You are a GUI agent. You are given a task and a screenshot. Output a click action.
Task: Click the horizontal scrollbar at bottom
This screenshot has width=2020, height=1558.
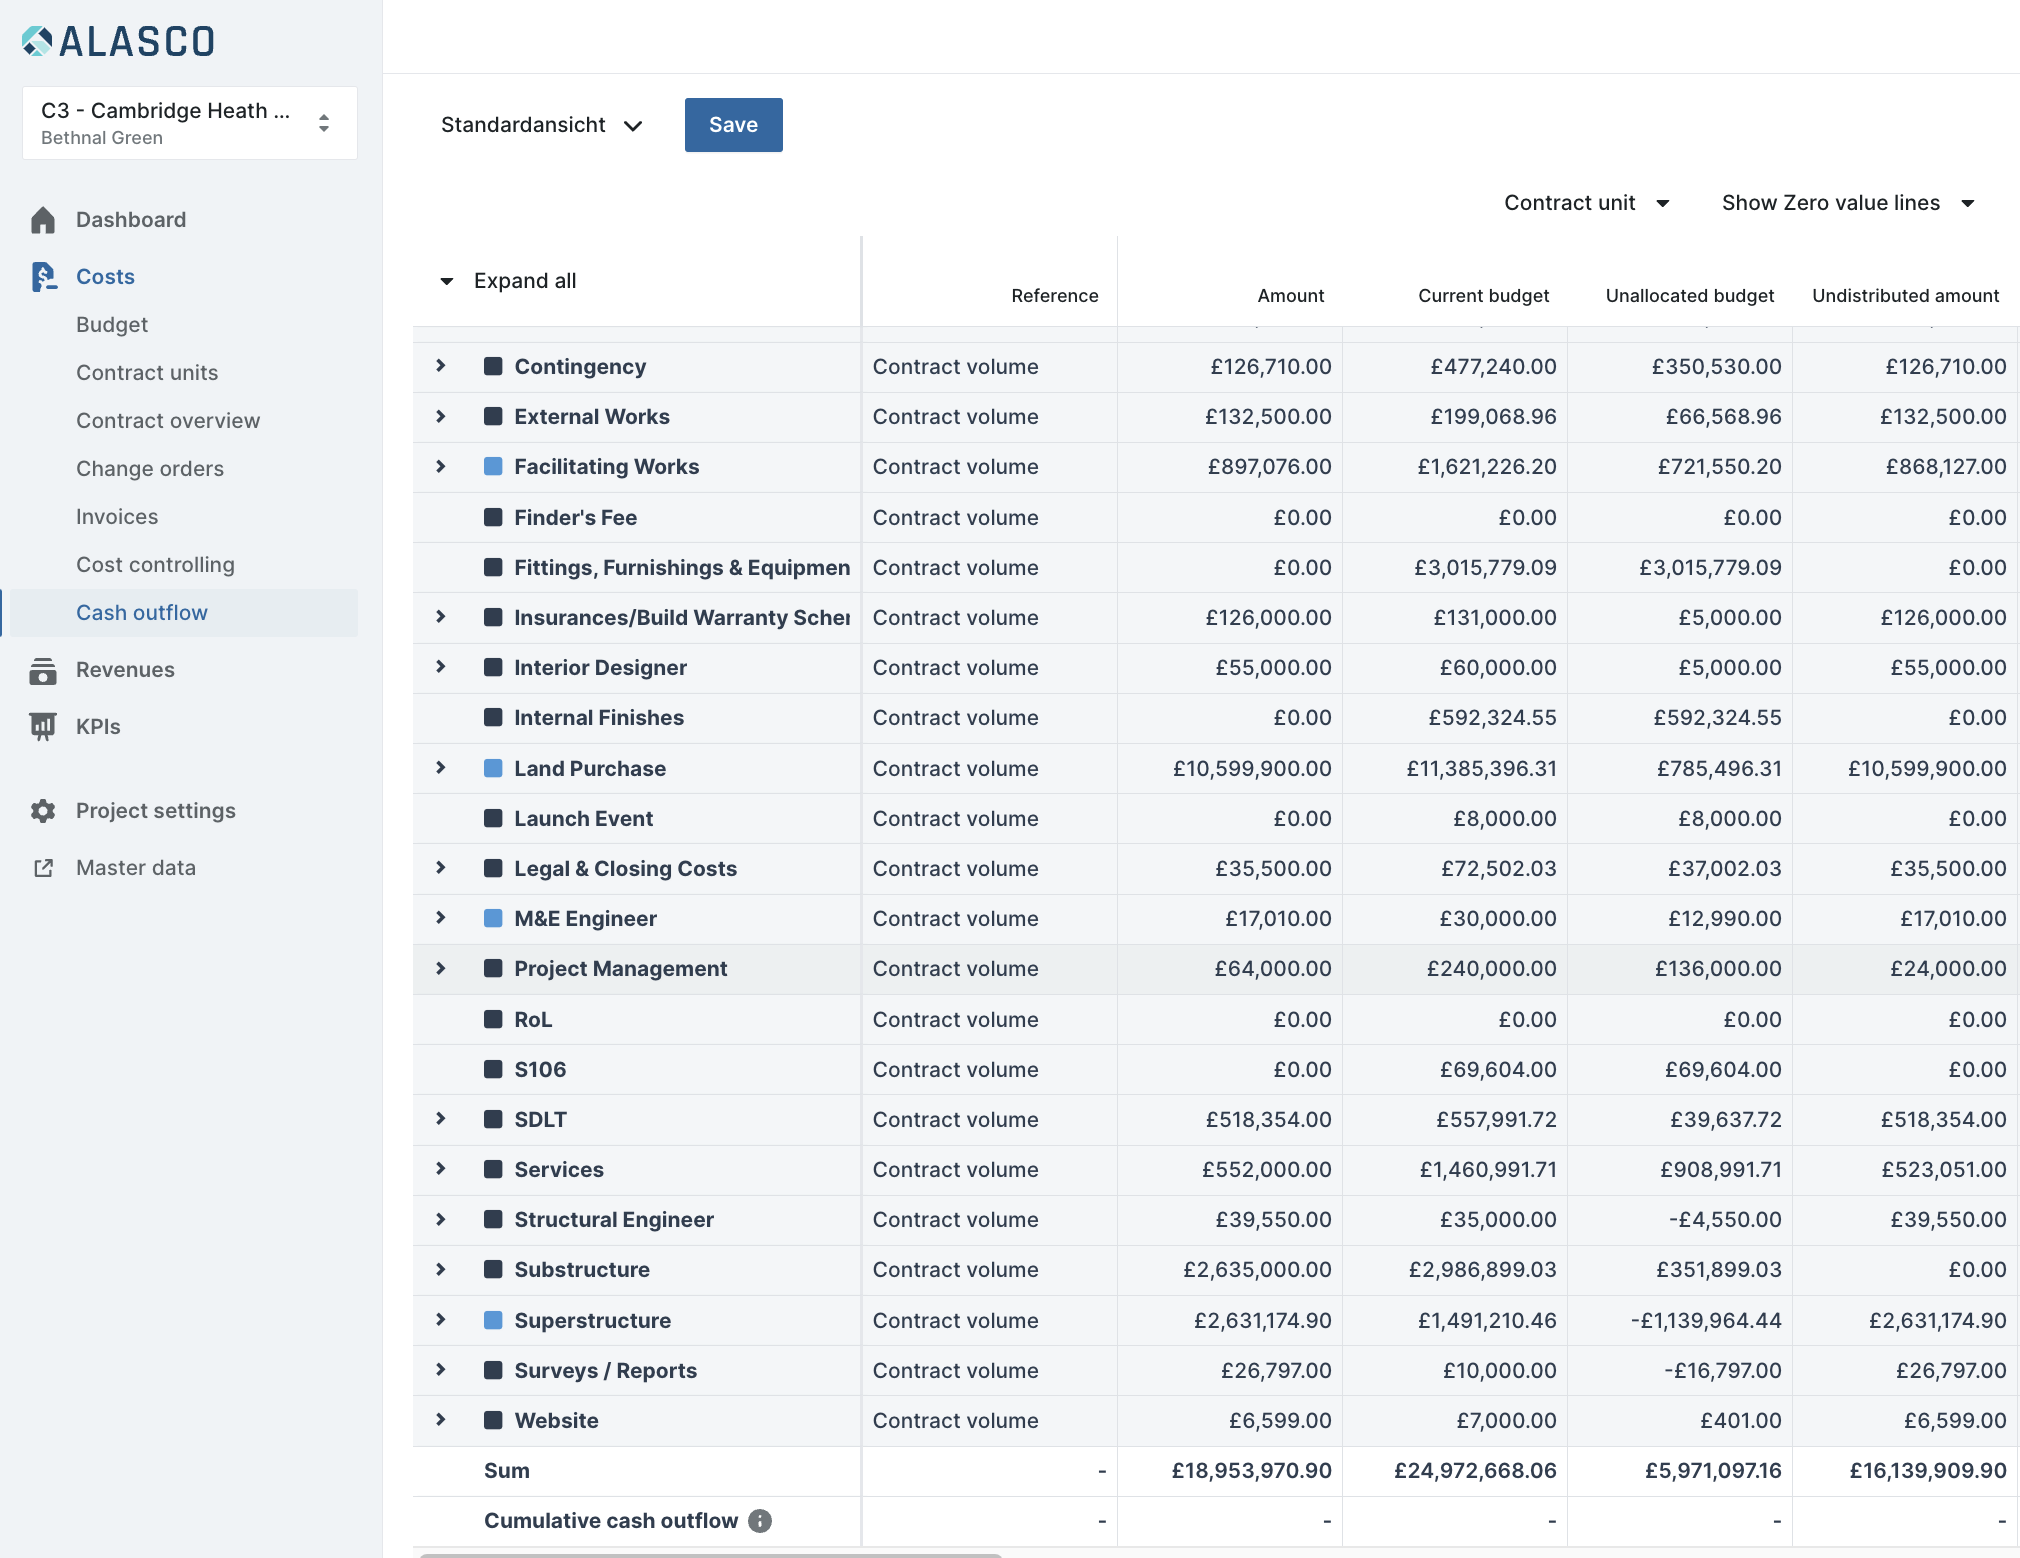click(x=710, y=1554)
